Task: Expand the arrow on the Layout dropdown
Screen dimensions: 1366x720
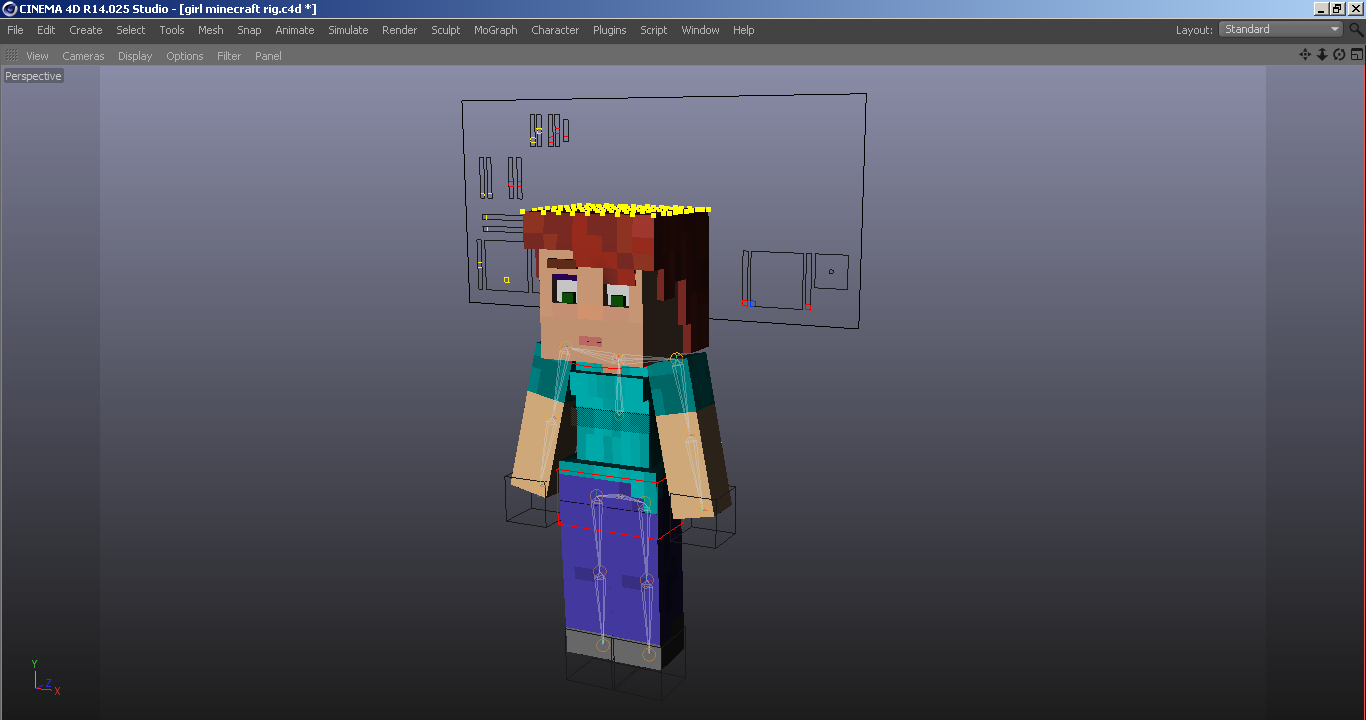Action: point(1337,29)
